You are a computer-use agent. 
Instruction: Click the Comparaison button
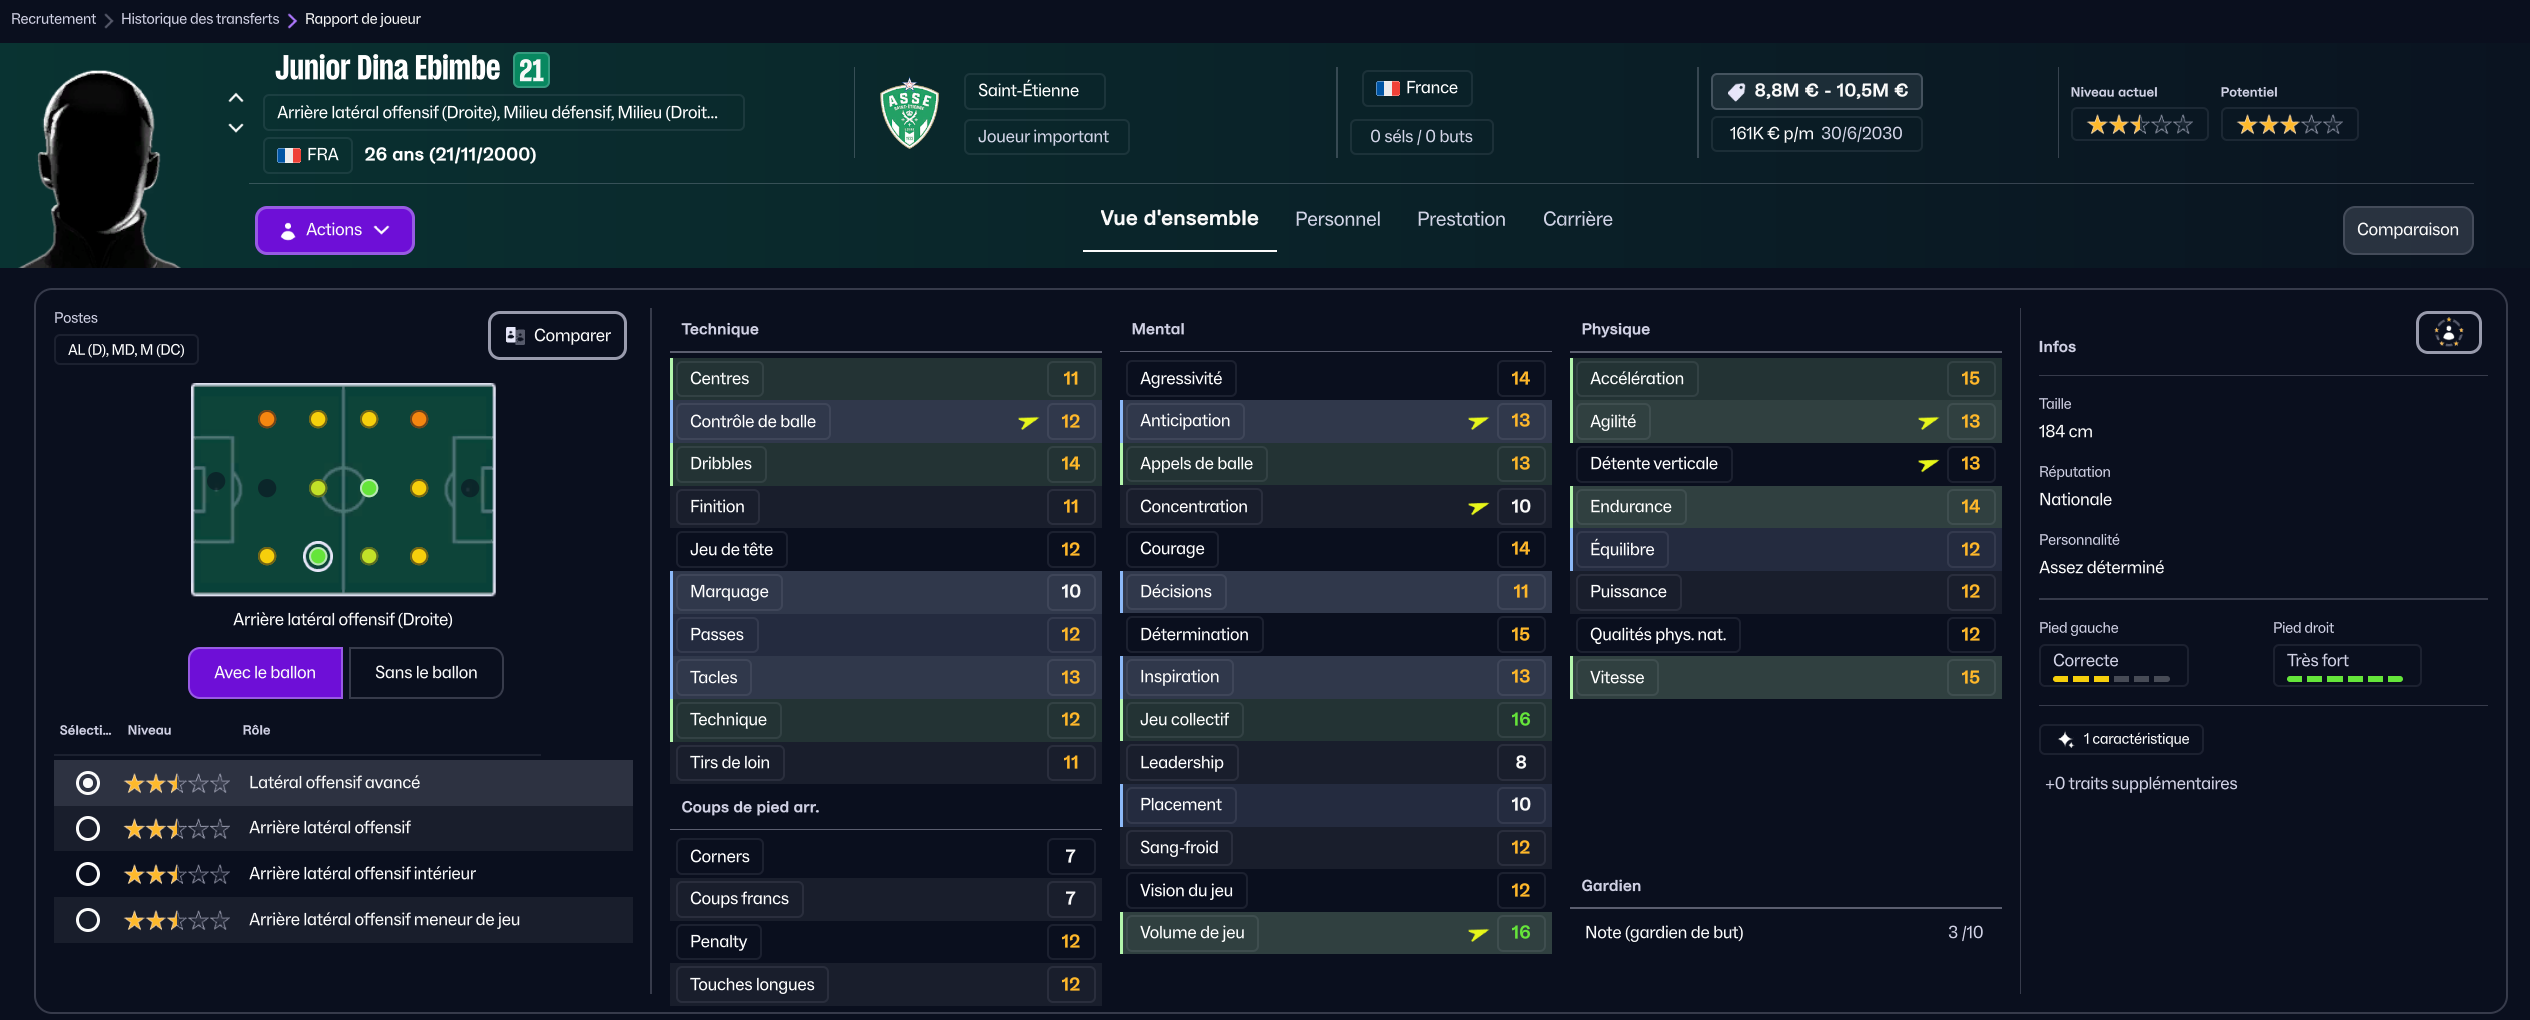(x=2407, y=230)
